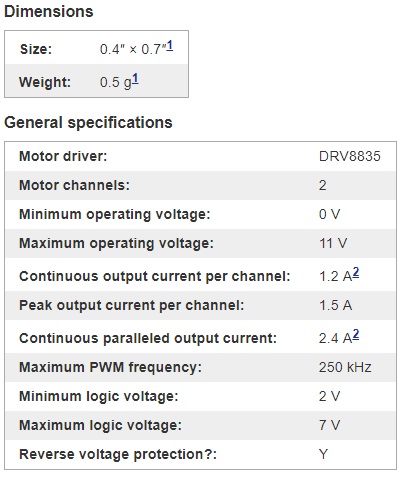Select the DRV8835 motor driver value
The image size is (403, 479).
350,156
